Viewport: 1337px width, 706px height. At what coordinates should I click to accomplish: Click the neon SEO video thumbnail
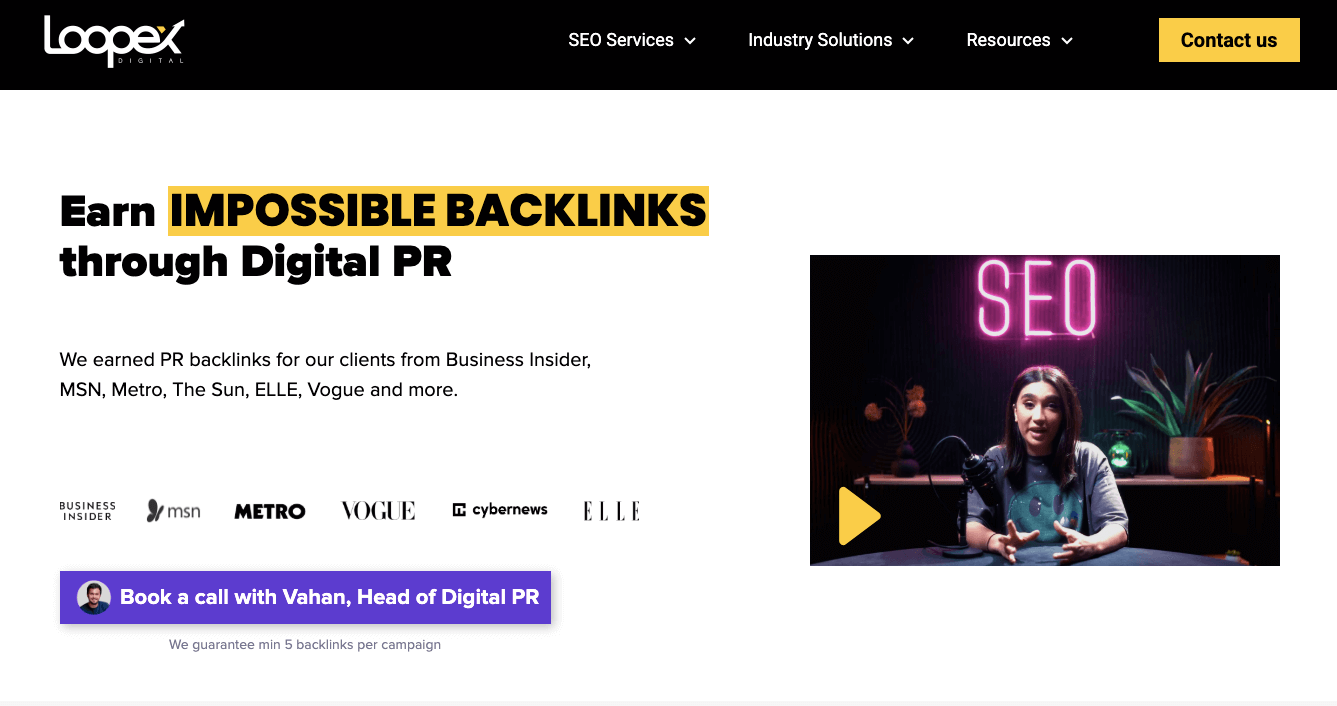pyautogui.click(x=1045, y=410)
